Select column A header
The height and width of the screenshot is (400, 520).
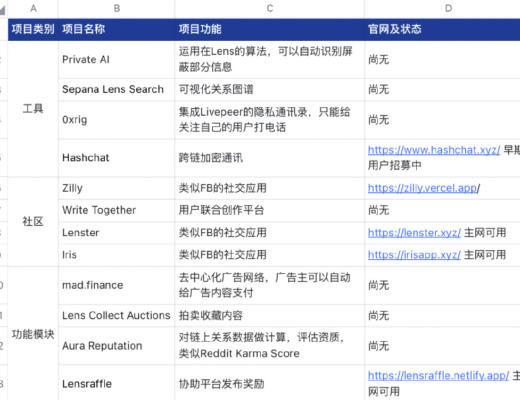(33, 8)
